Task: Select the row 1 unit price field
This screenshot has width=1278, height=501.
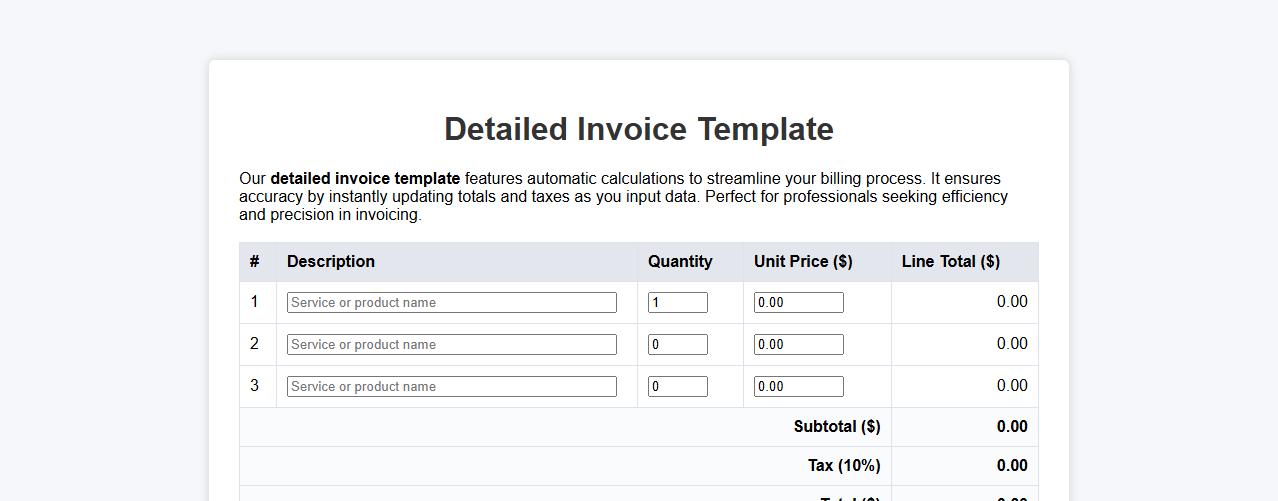Action: pyautogui.click(x=799, y=302)
